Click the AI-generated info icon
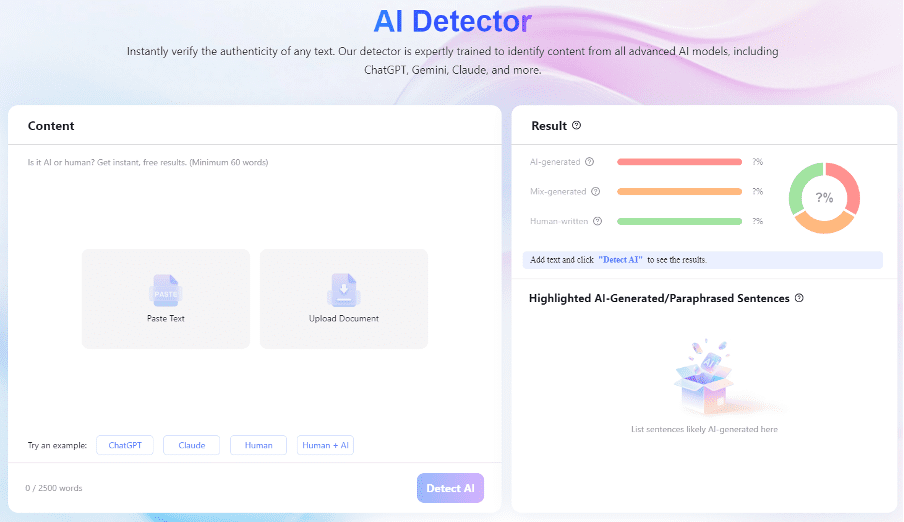904x522 pixels. (590, 162)
